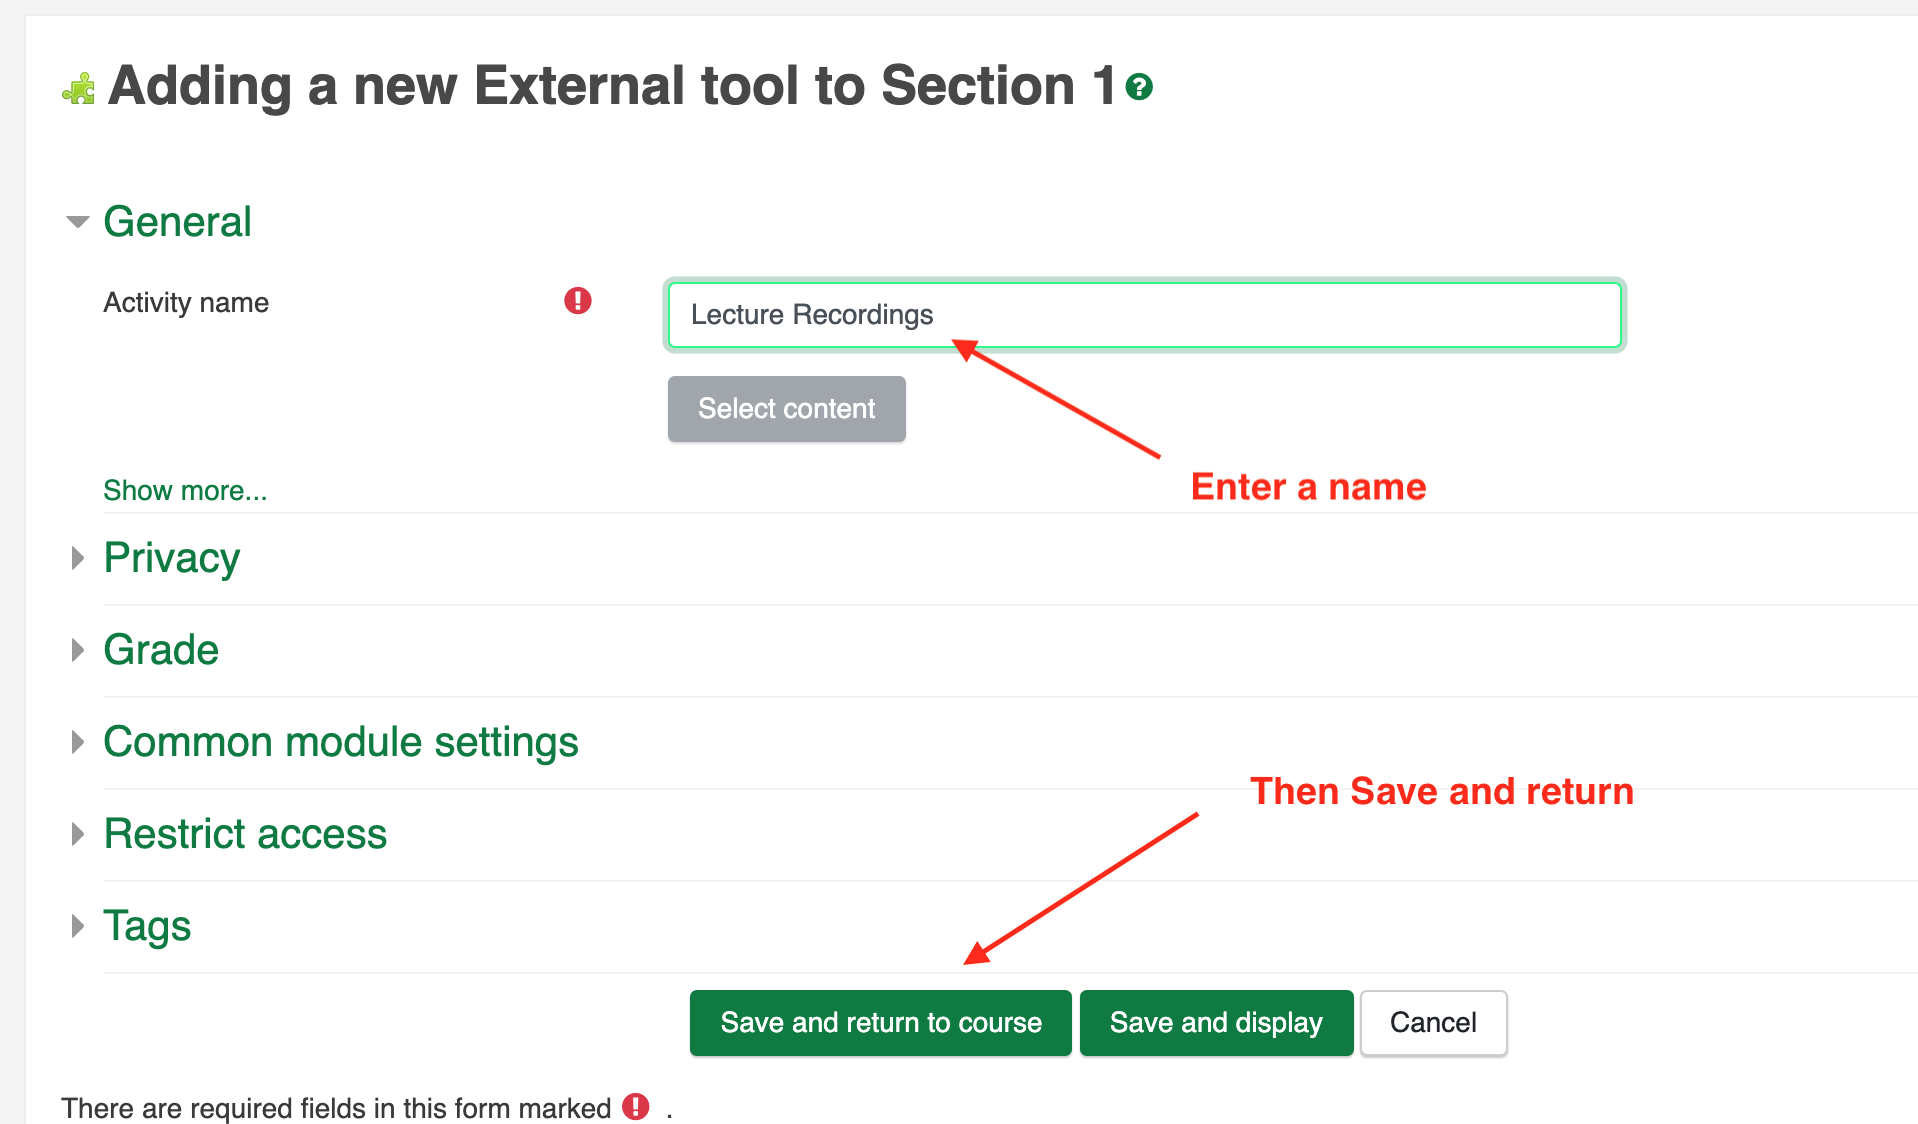Screen dimensions: 1918x1124
Task: Click the green help question mark icon
Action: tap(1139, 87)
